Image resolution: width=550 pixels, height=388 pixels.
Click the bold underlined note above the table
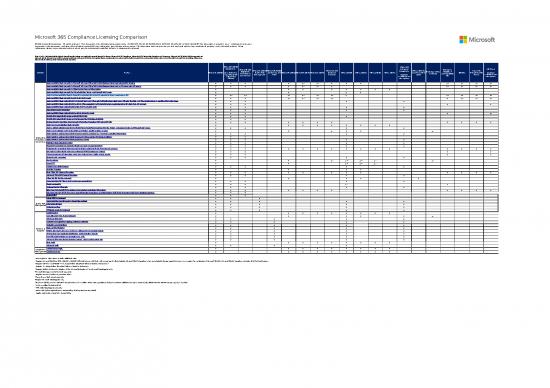click(119, 58)
